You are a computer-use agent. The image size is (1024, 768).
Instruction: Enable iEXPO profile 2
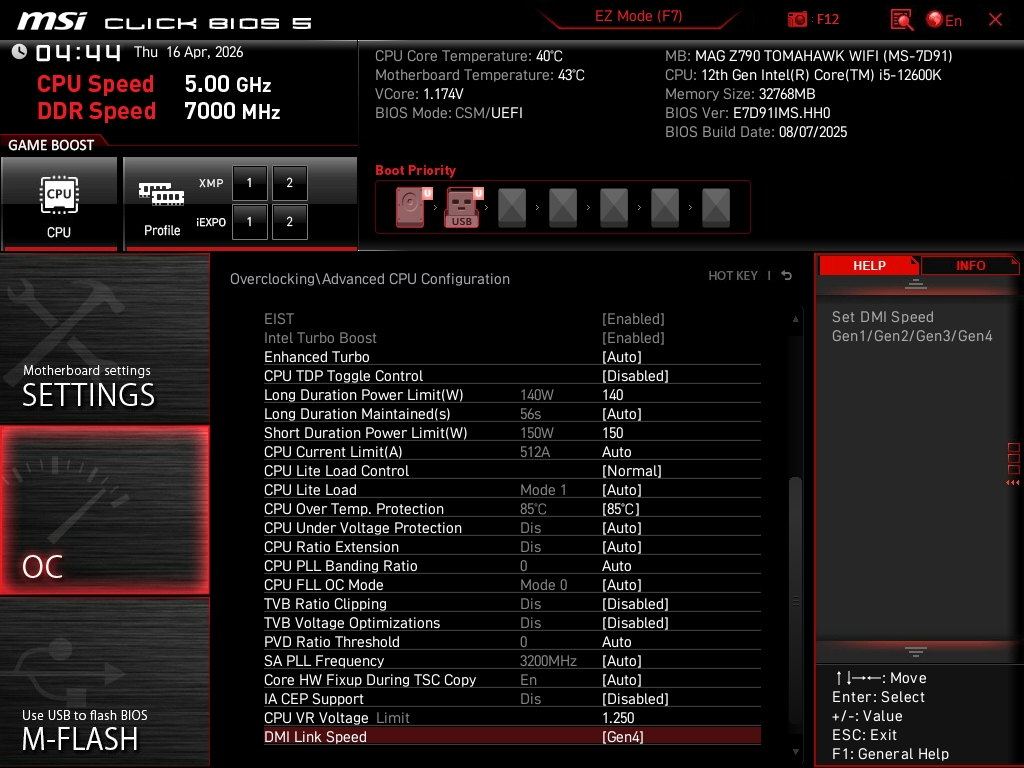tap(289, 222)
